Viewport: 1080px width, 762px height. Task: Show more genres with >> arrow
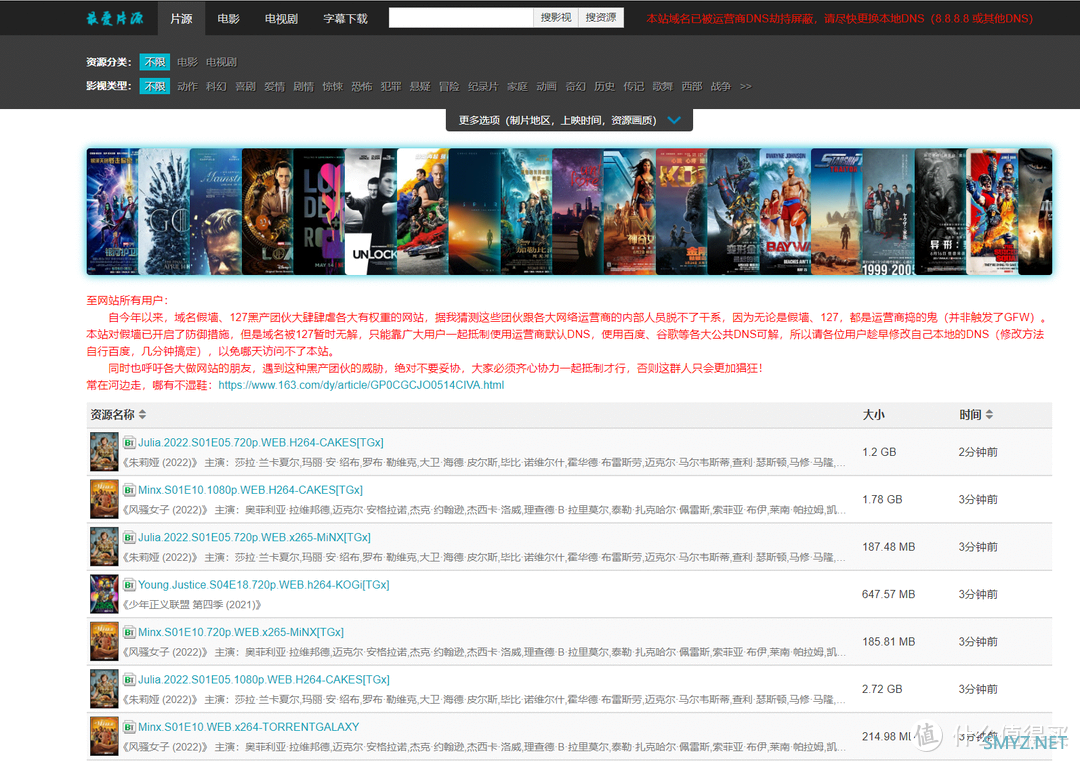click(746, 86)
